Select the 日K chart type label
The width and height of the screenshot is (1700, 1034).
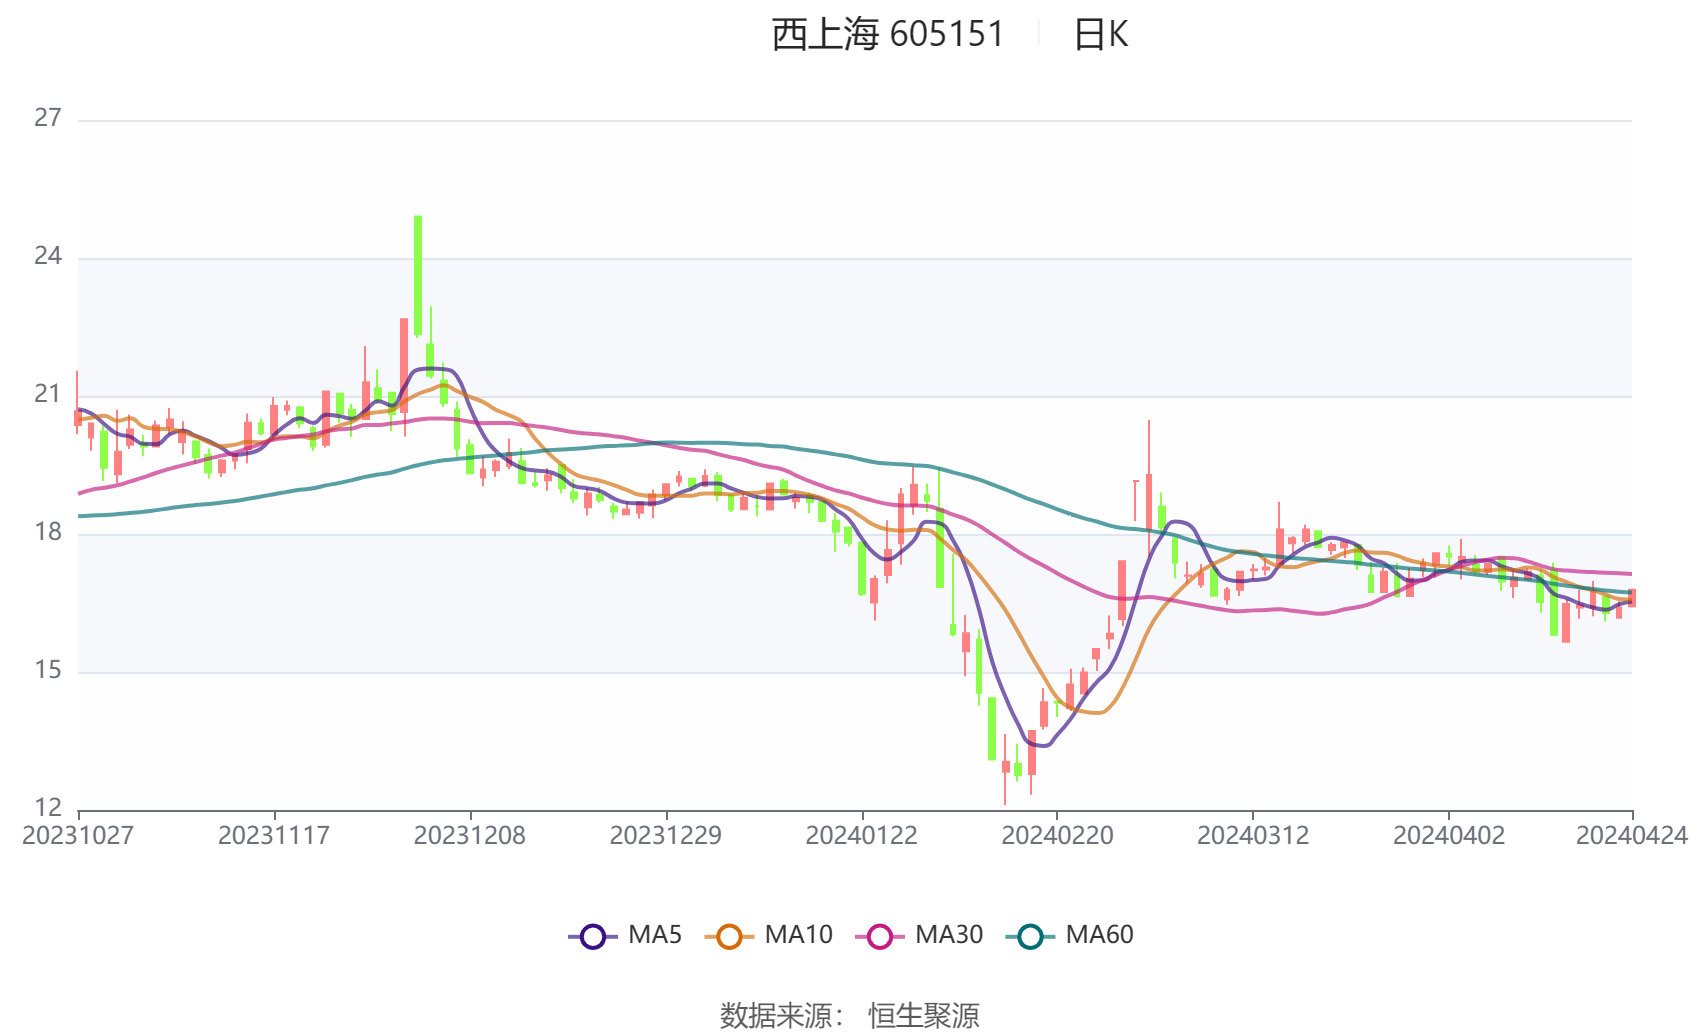(x=1100, y=35)
